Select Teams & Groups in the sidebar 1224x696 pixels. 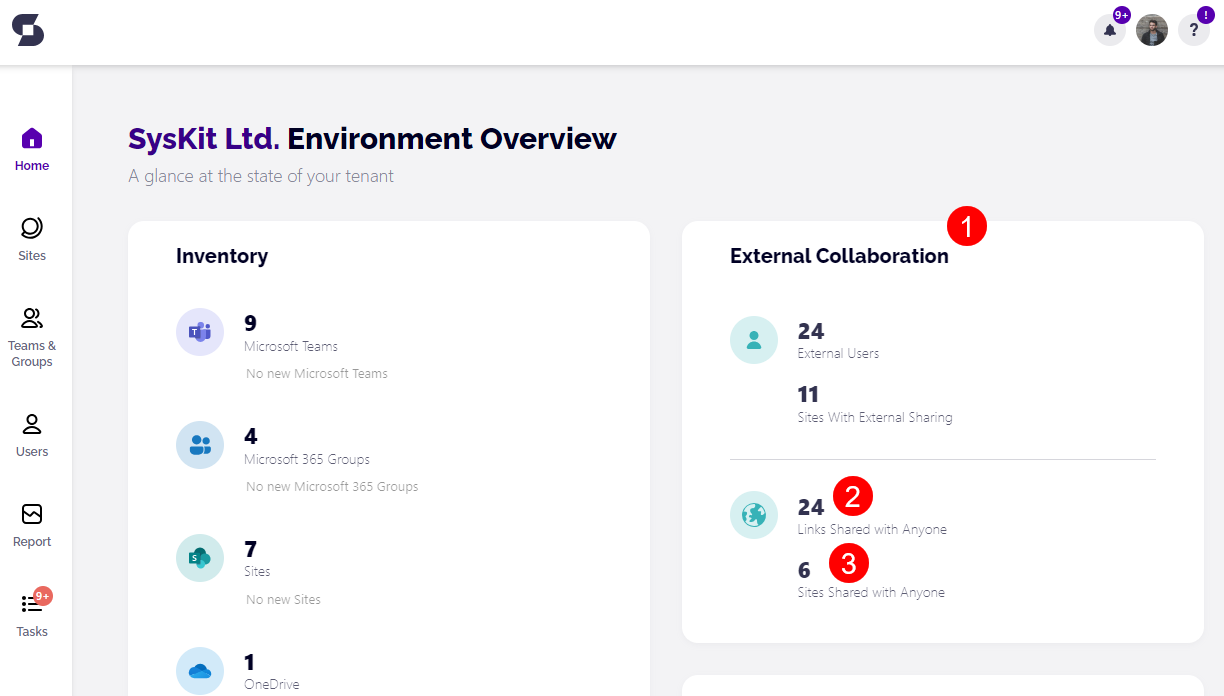point(32,333)
